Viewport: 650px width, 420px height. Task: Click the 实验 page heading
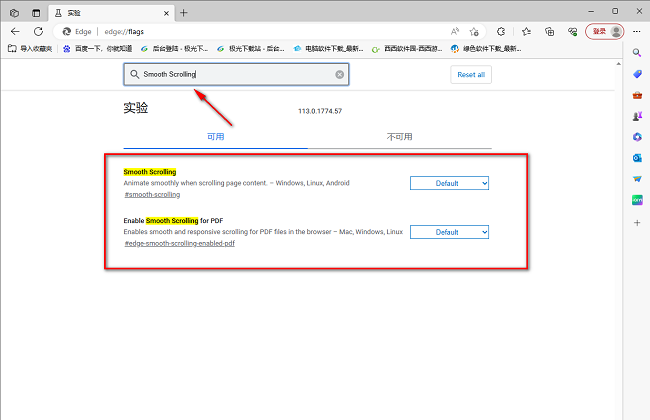136,108
